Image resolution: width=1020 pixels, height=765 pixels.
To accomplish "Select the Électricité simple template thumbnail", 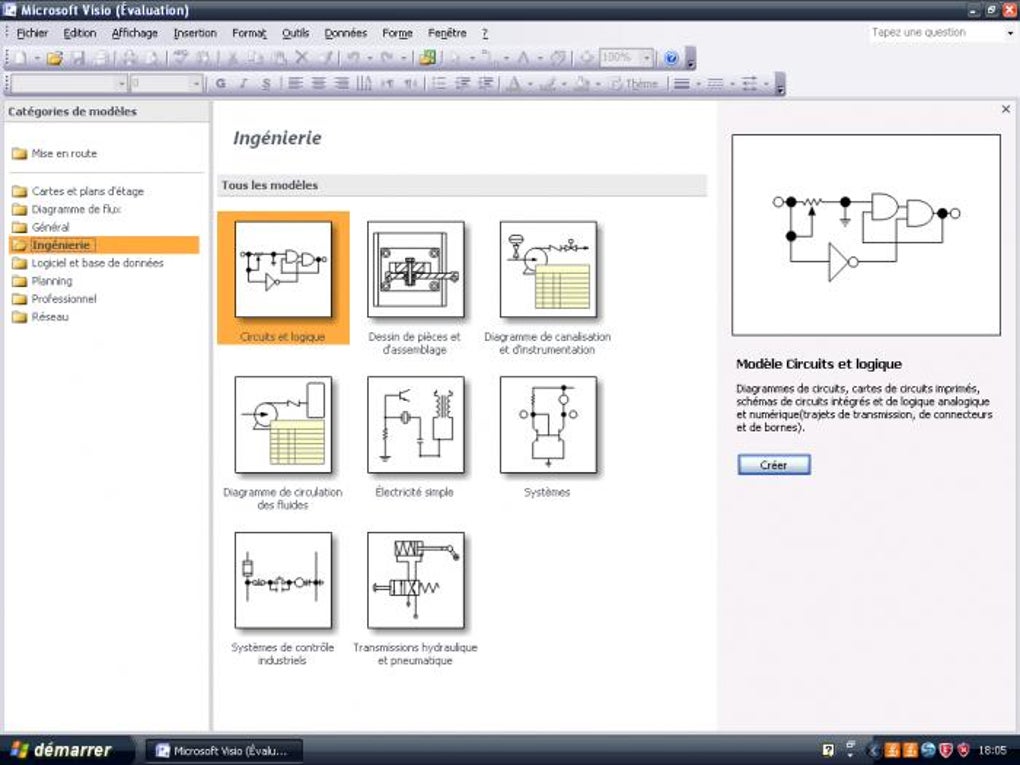I will coord(415,425).
